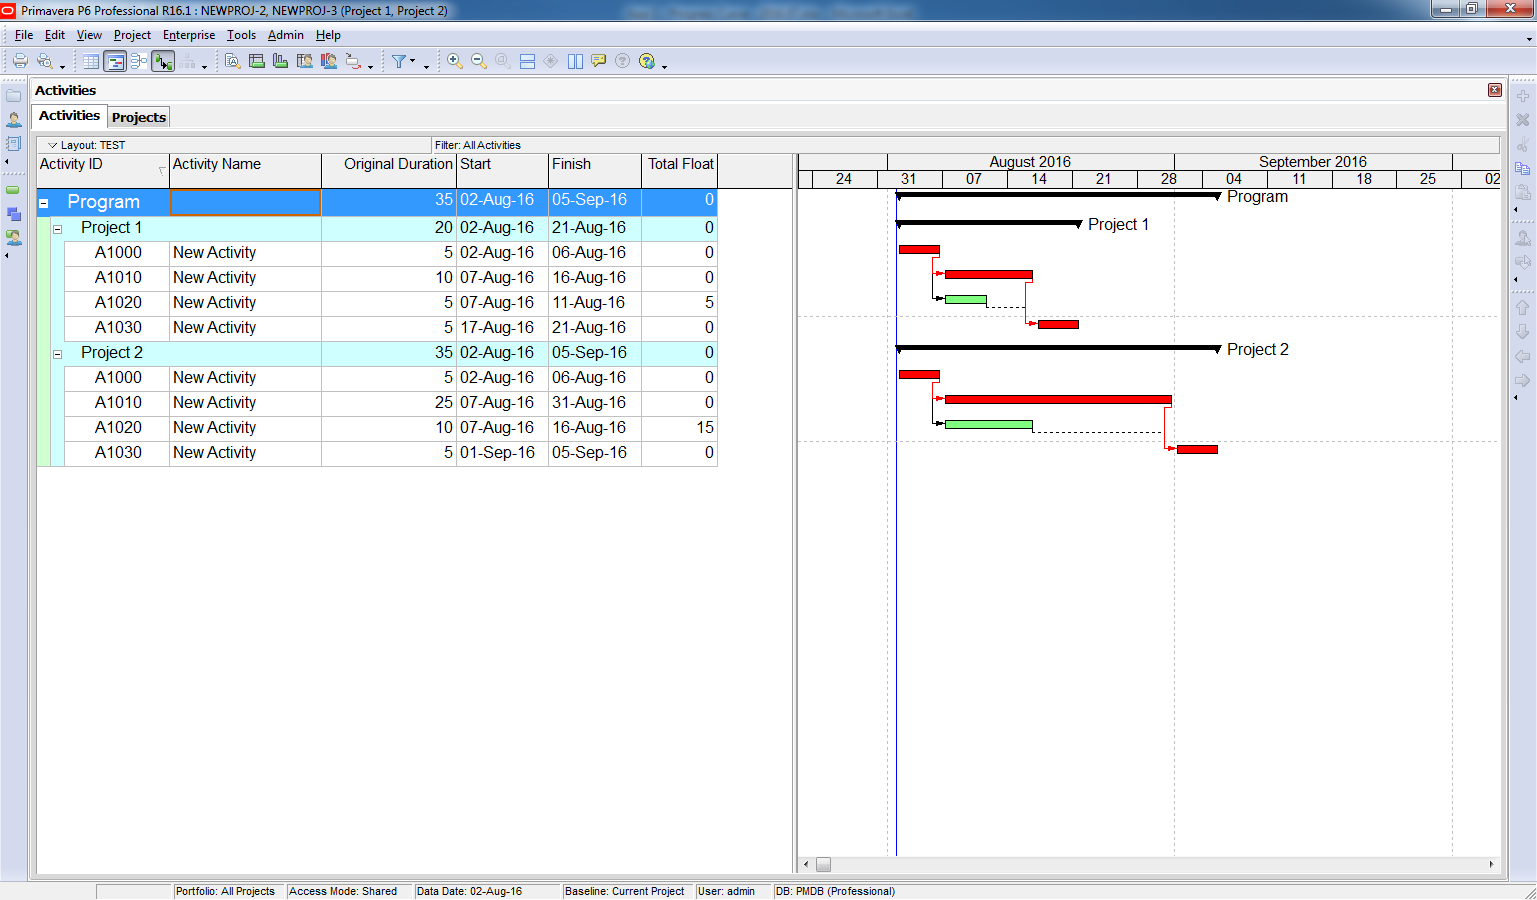
Task: Open the Enterprise menu
Action: click(189, 35)
